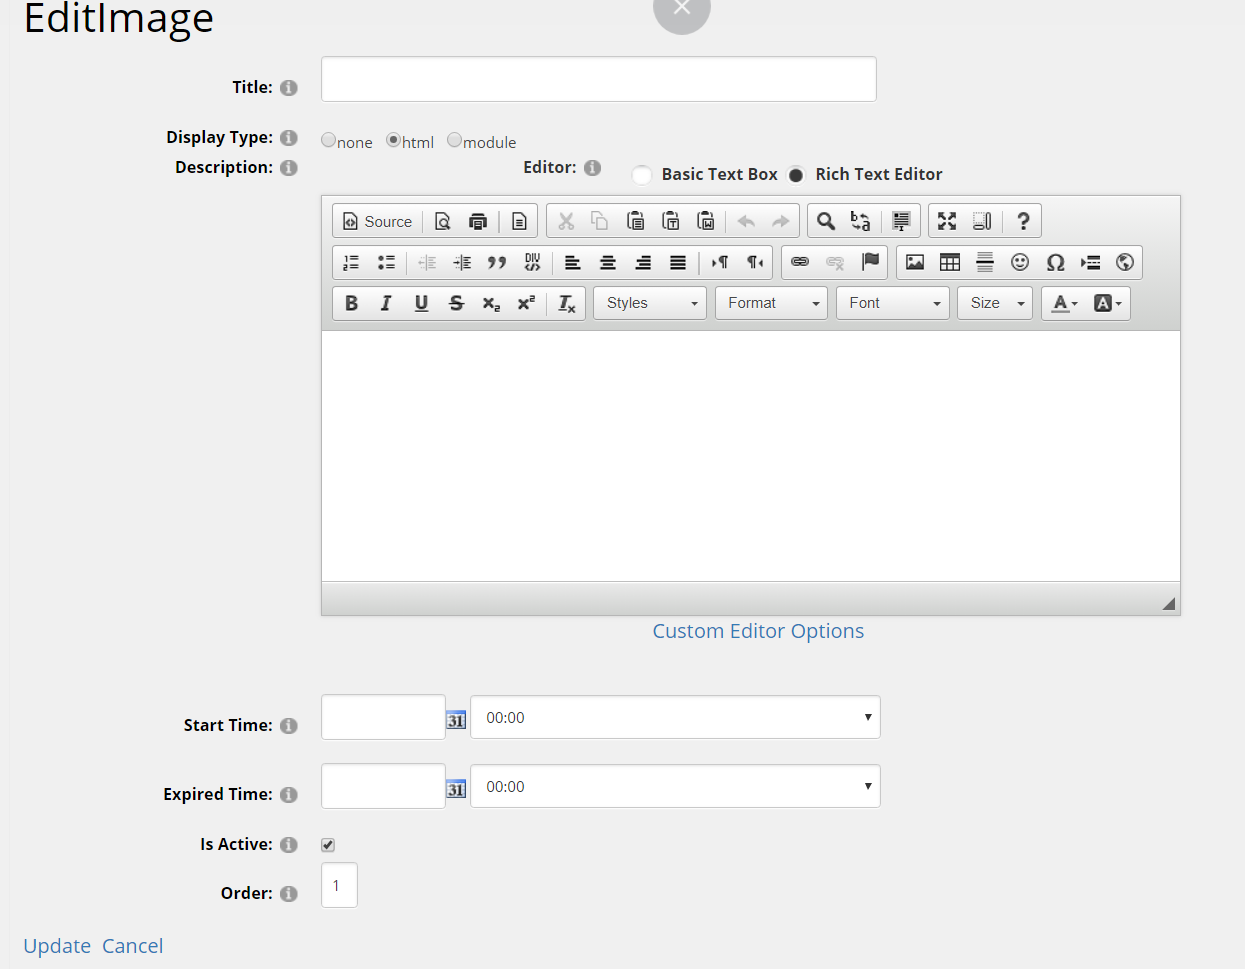The width and height of the screenshot is (1245, 969).
Task: Select the Rich Text Editor option
Action: point(796,175)
